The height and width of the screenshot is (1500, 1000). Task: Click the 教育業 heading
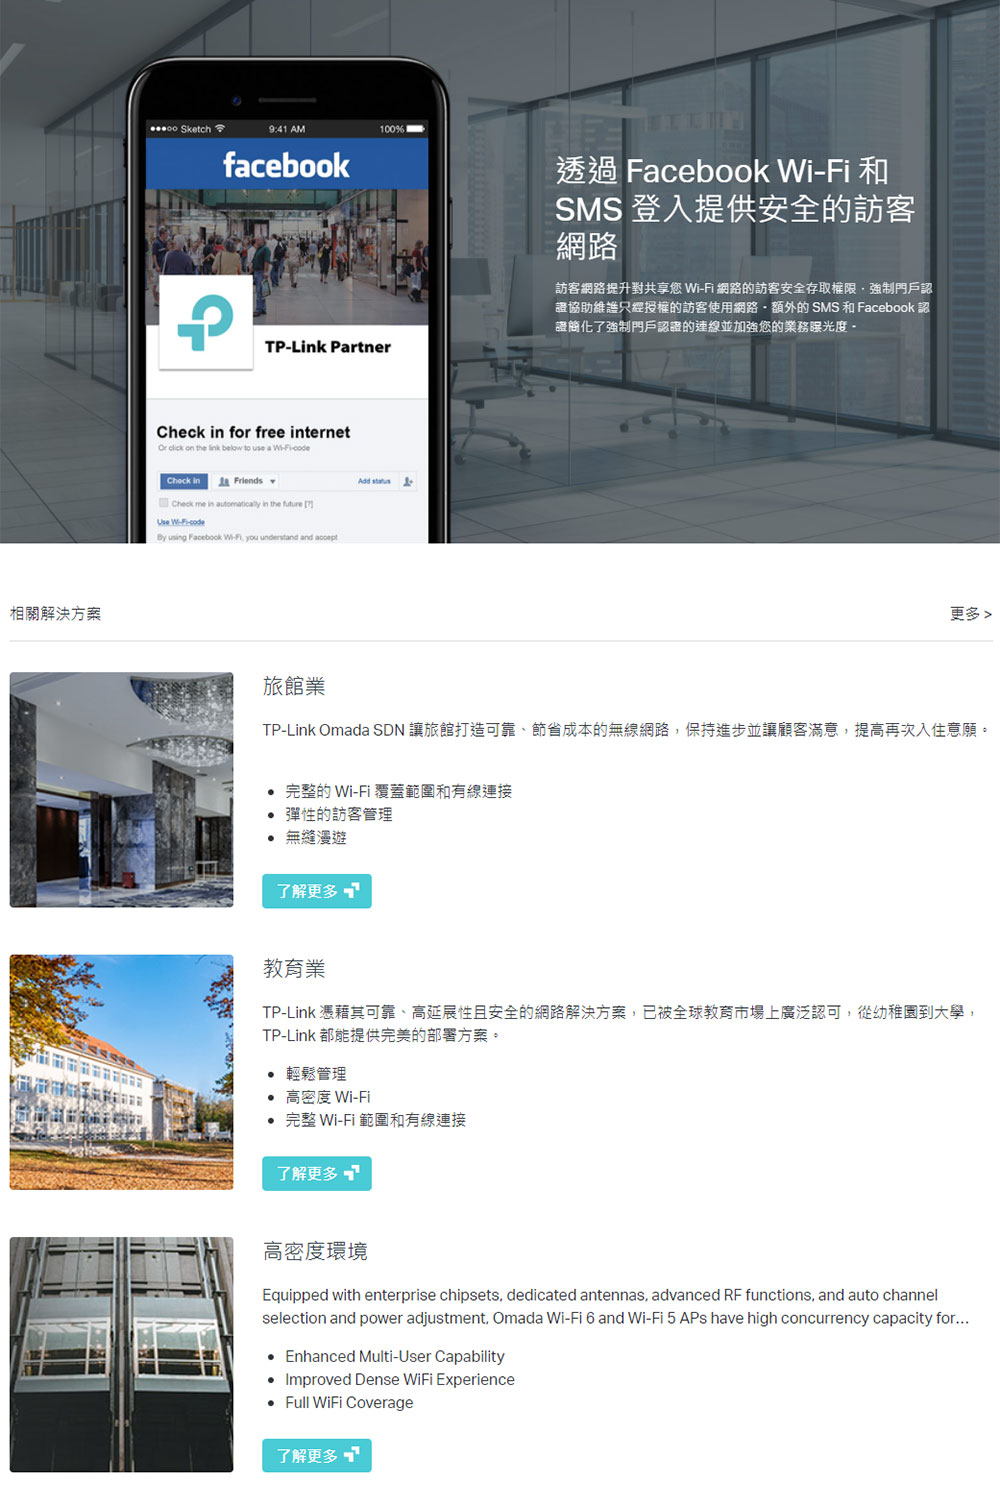294,968
